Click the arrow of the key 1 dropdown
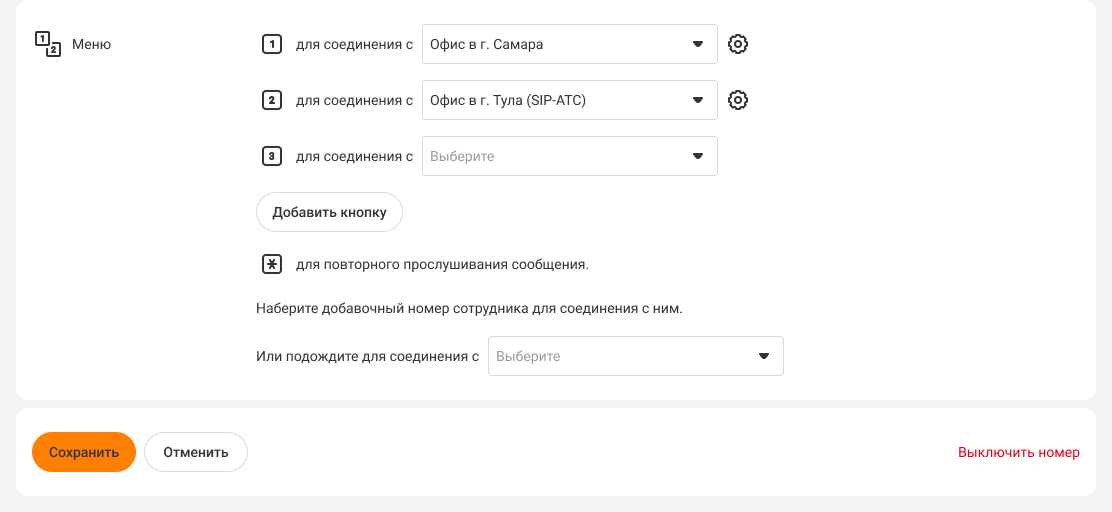This screenshot has height=512, width=1112. click(x=698, y=44)
